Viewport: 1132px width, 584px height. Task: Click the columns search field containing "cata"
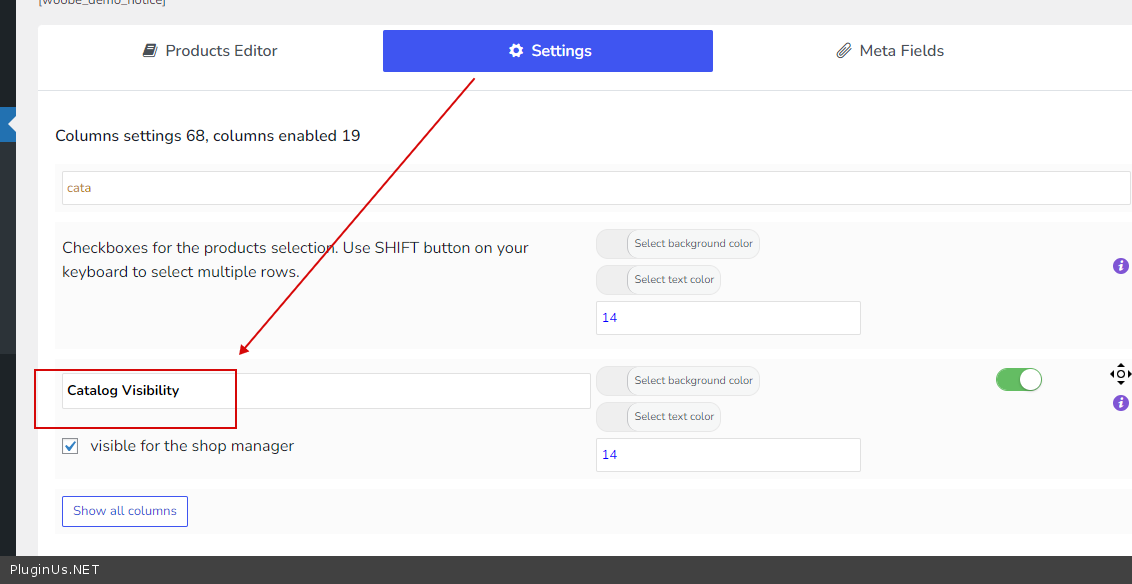[x=595, y=188]
